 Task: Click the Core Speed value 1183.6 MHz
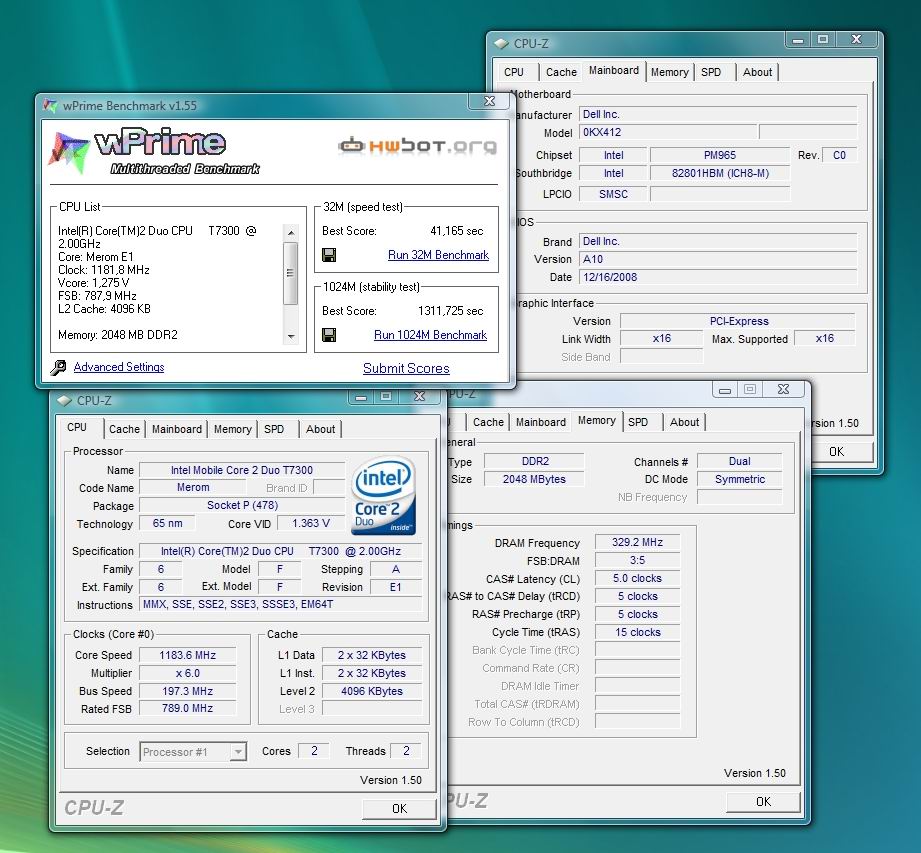[x=187, y=655]
